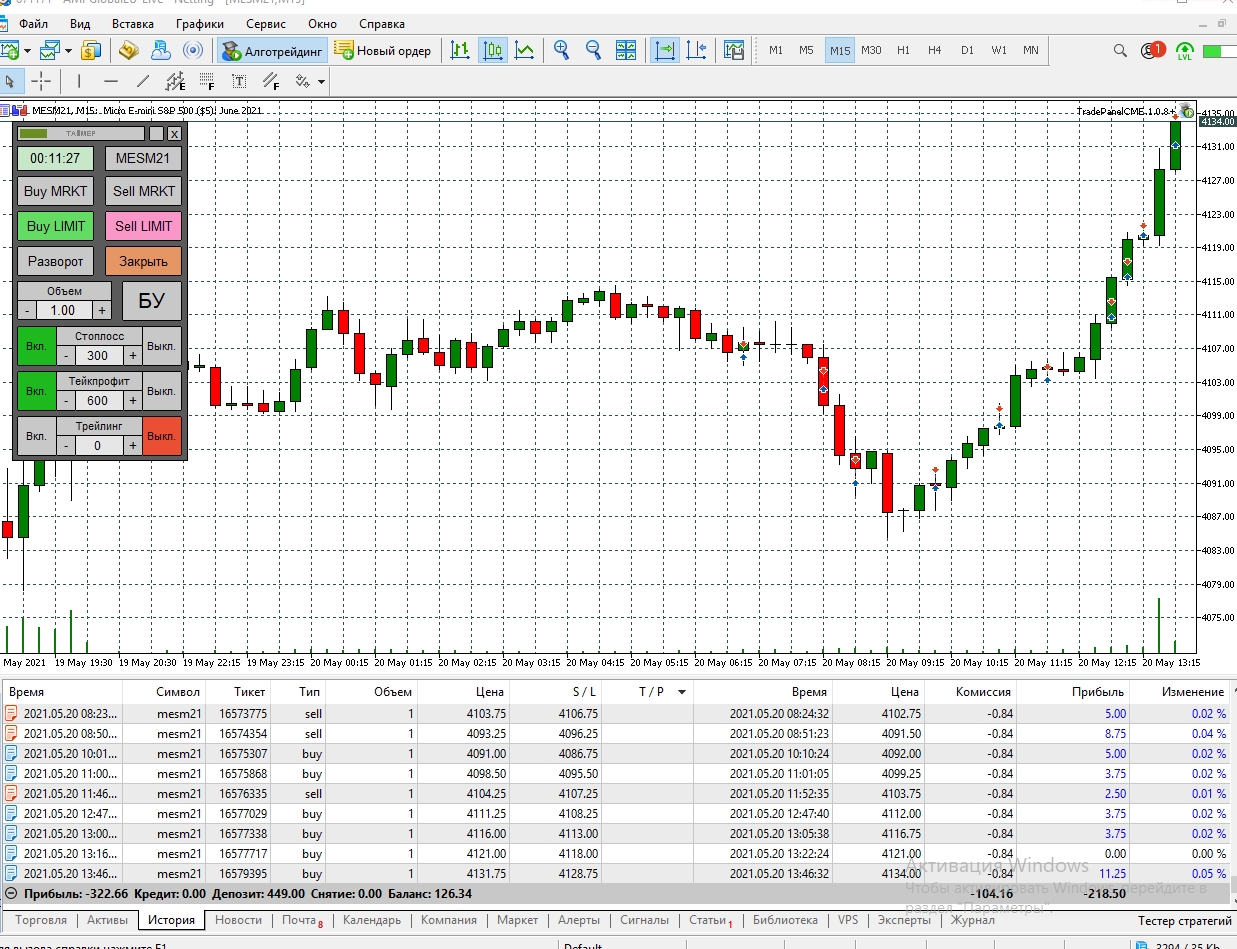Increase Объем with plus button
The height and width of the screenshot is (949, 1237).
tap(101, 311)
